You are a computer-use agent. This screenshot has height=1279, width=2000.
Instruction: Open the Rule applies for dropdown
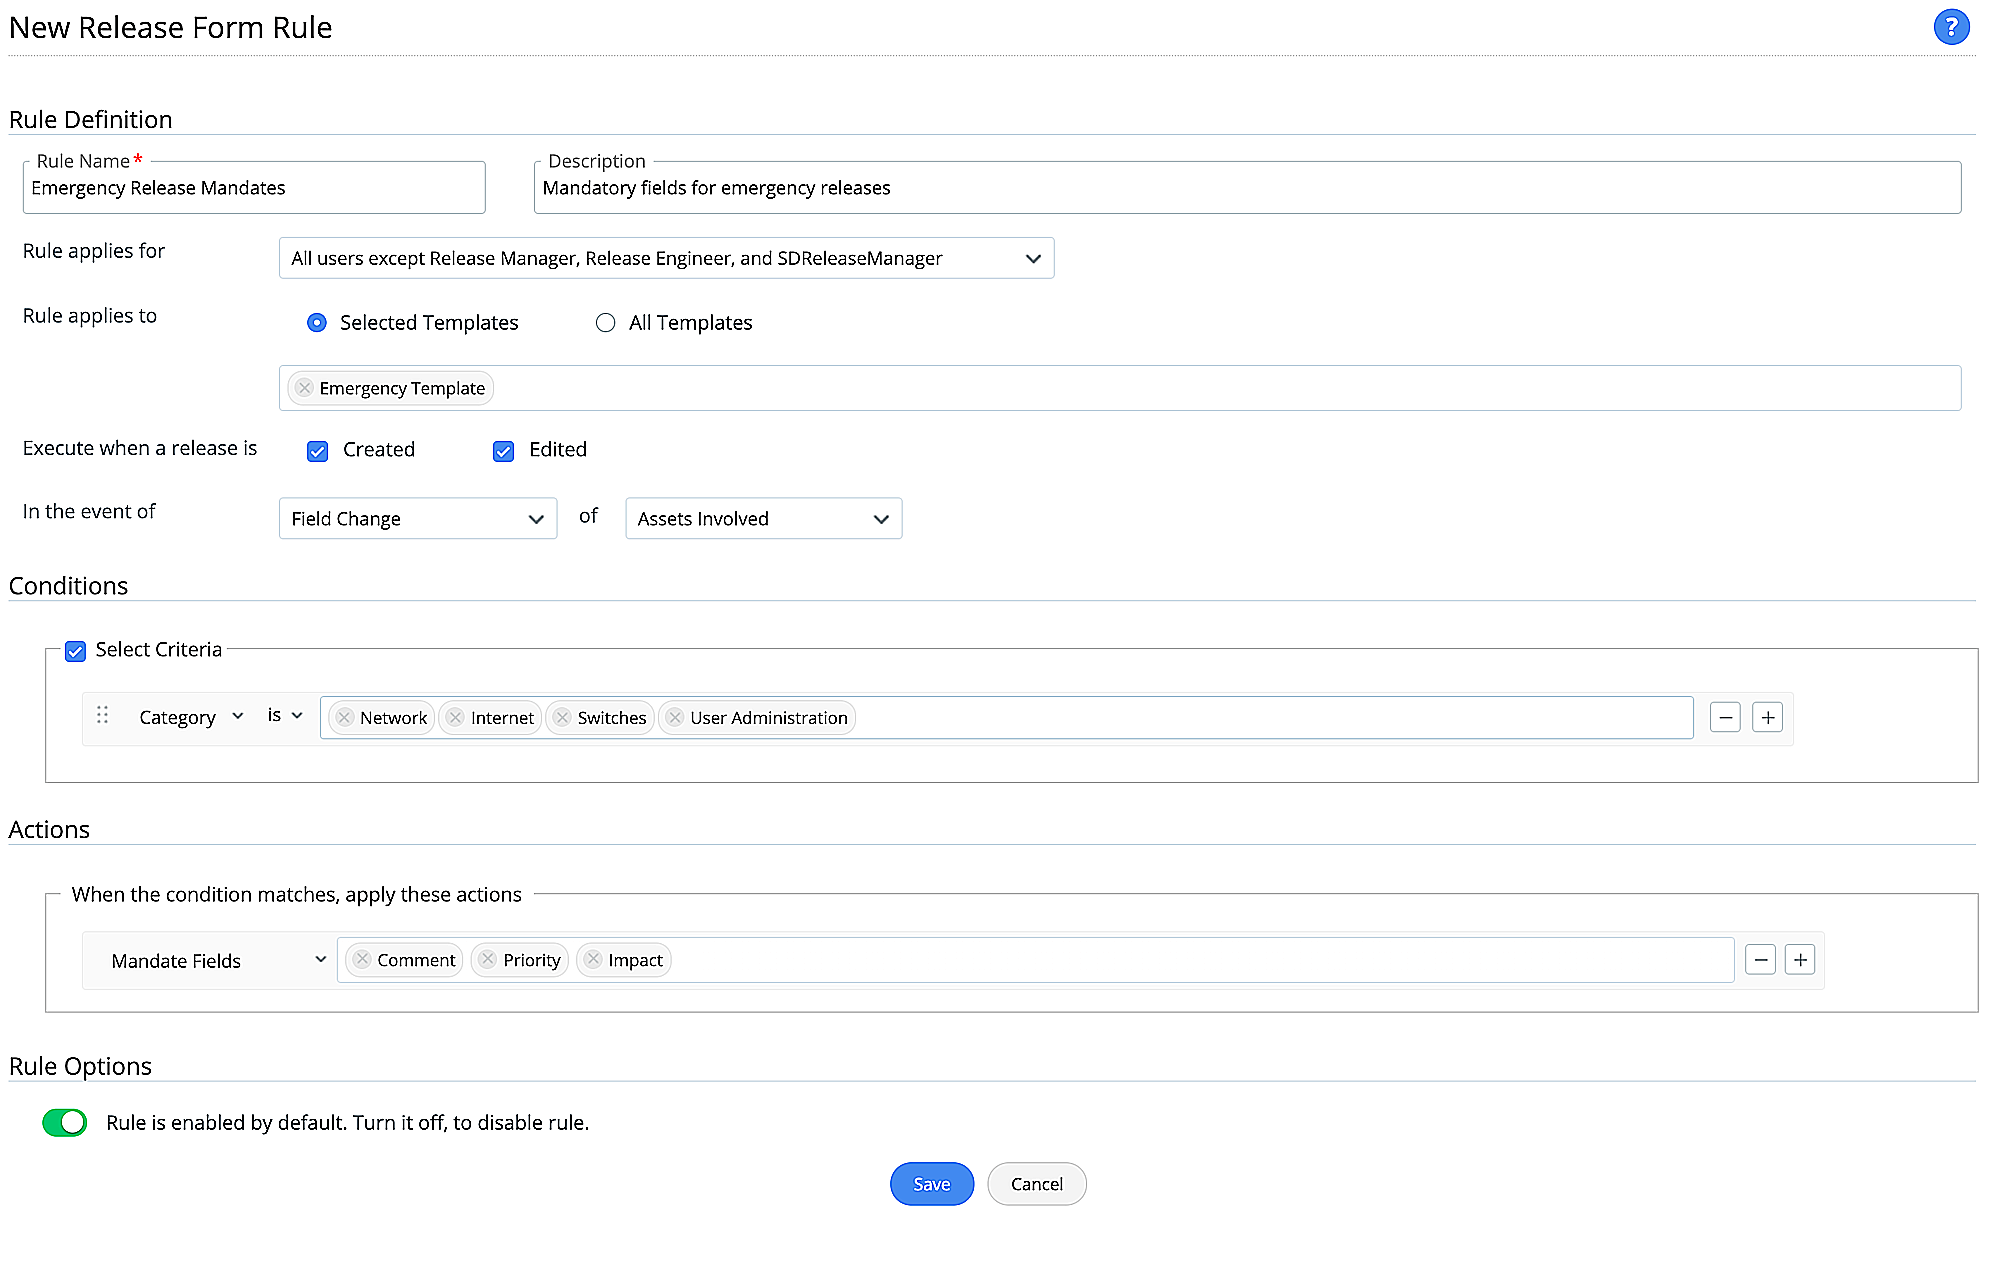pos(666,259)
